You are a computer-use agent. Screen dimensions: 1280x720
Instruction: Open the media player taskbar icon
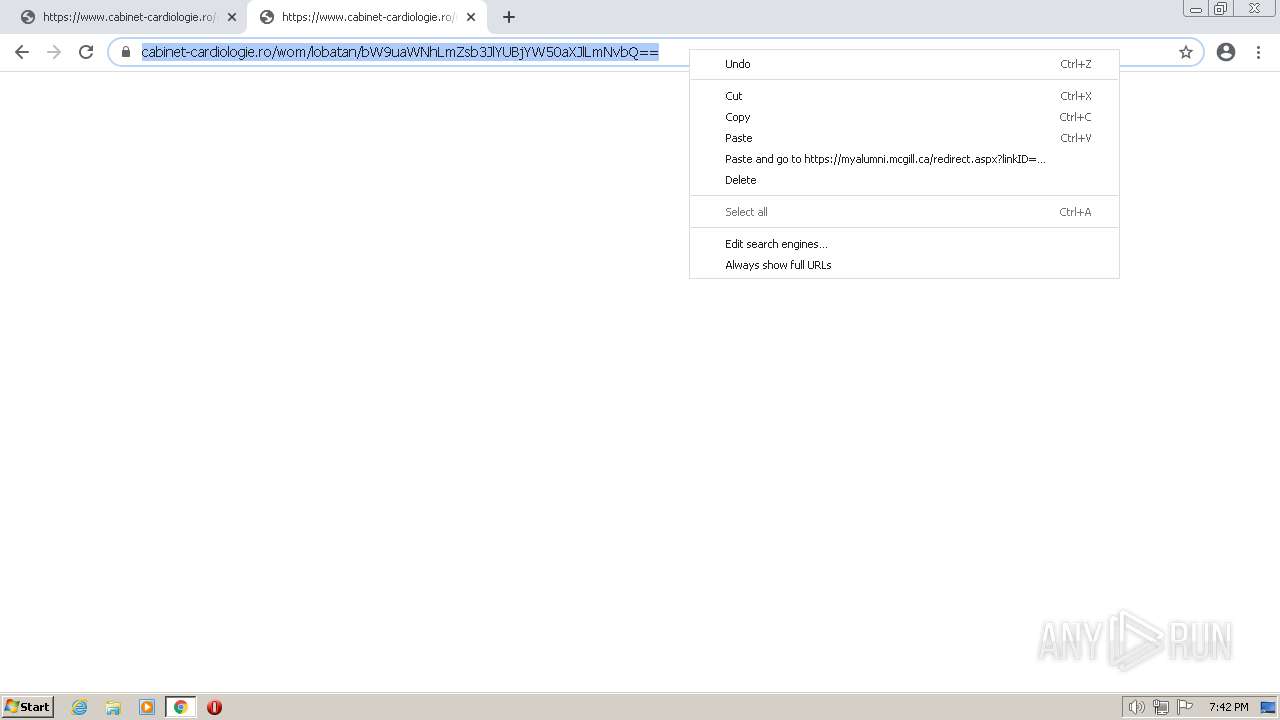click(147, 707)
